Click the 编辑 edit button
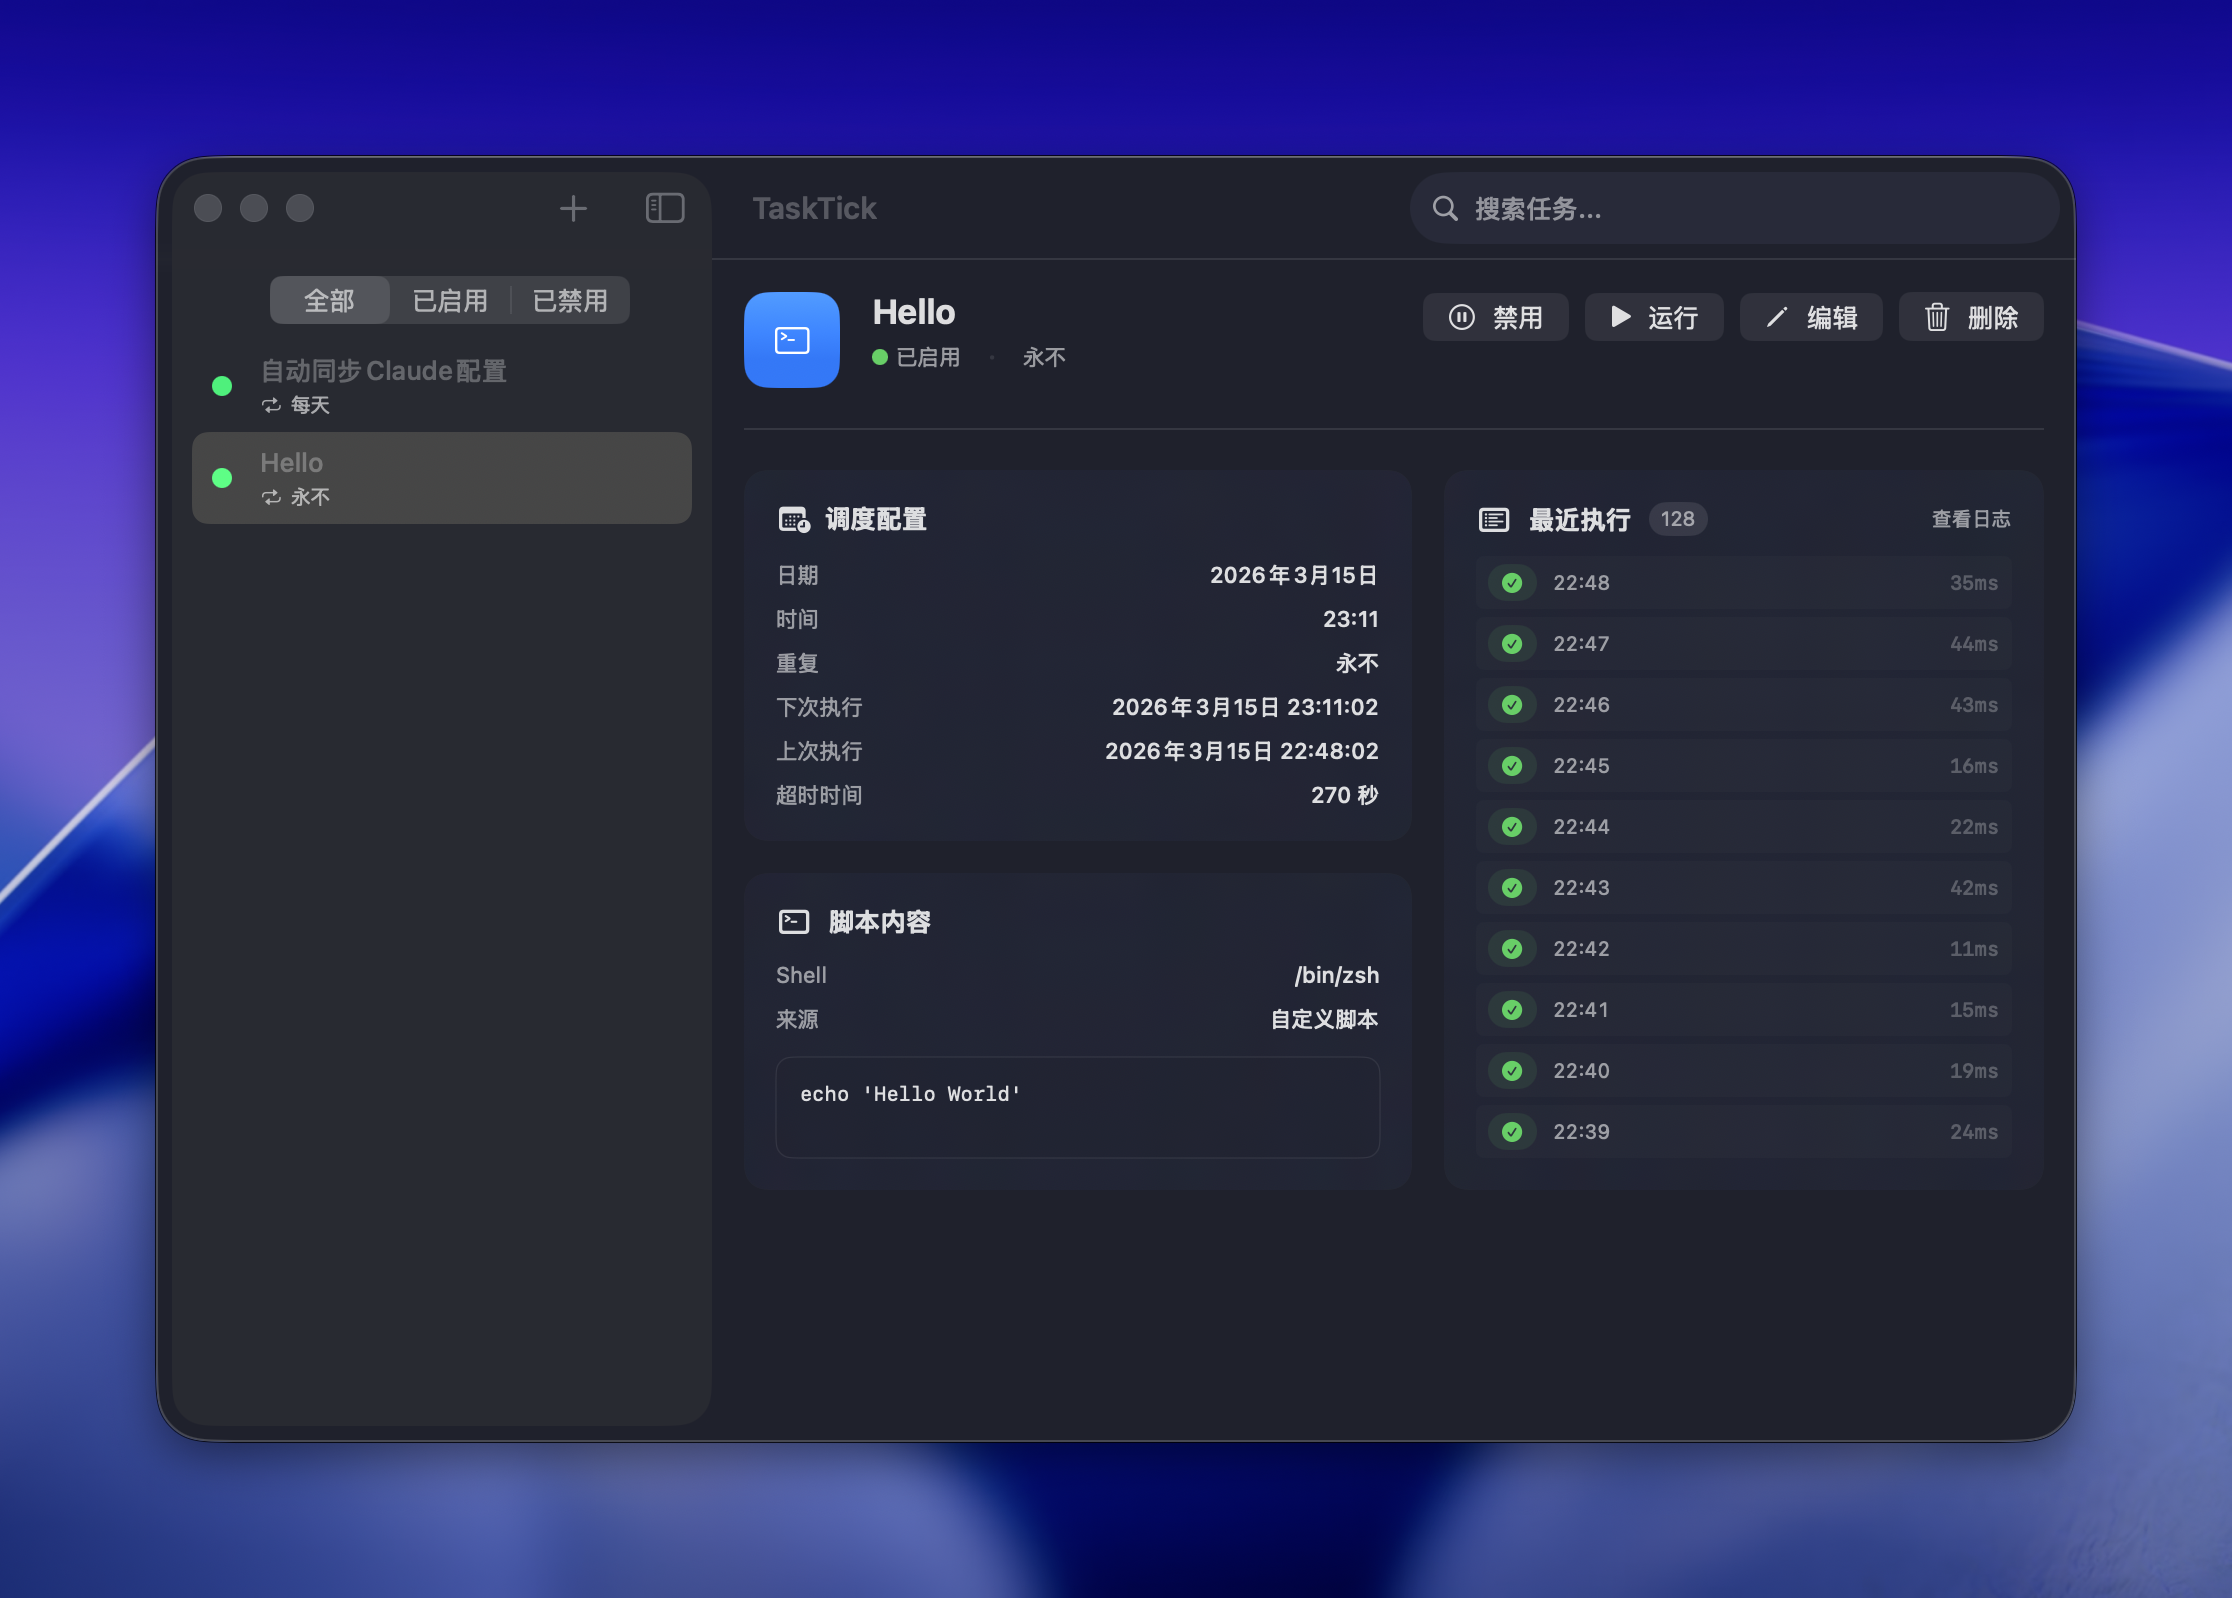This screenshot has width=2232, height=1598. click(1811, 318)
